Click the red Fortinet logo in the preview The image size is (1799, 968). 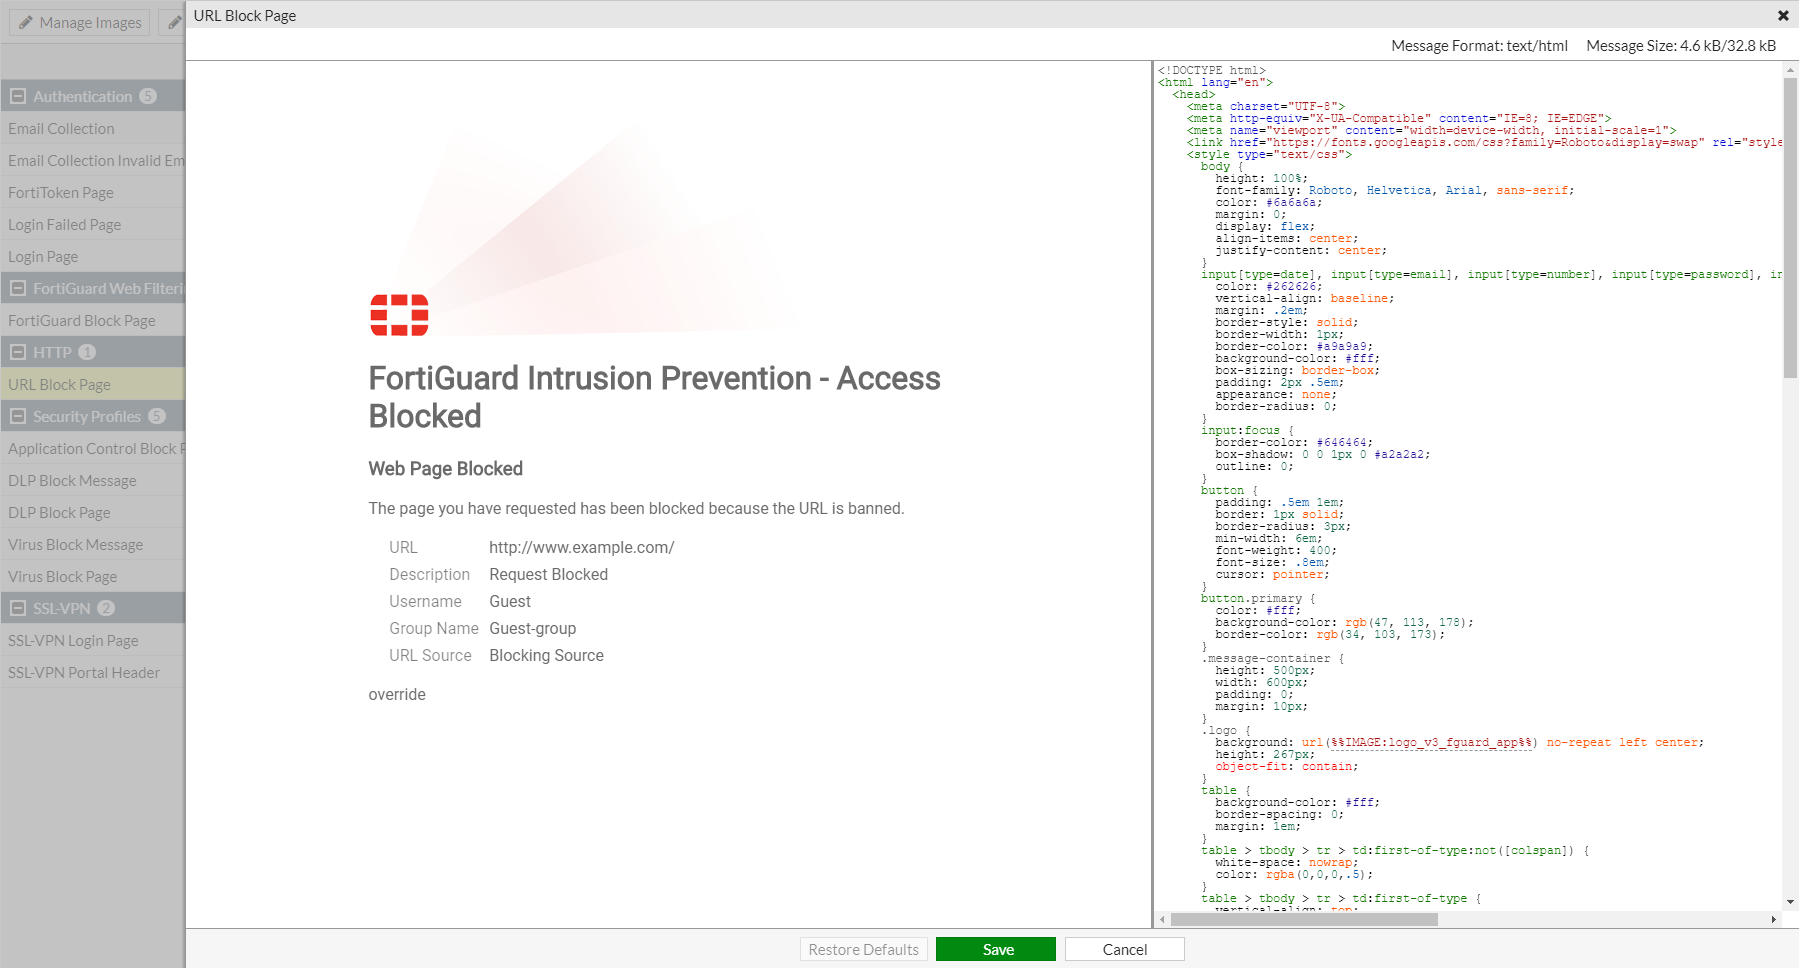click(397, 315)
